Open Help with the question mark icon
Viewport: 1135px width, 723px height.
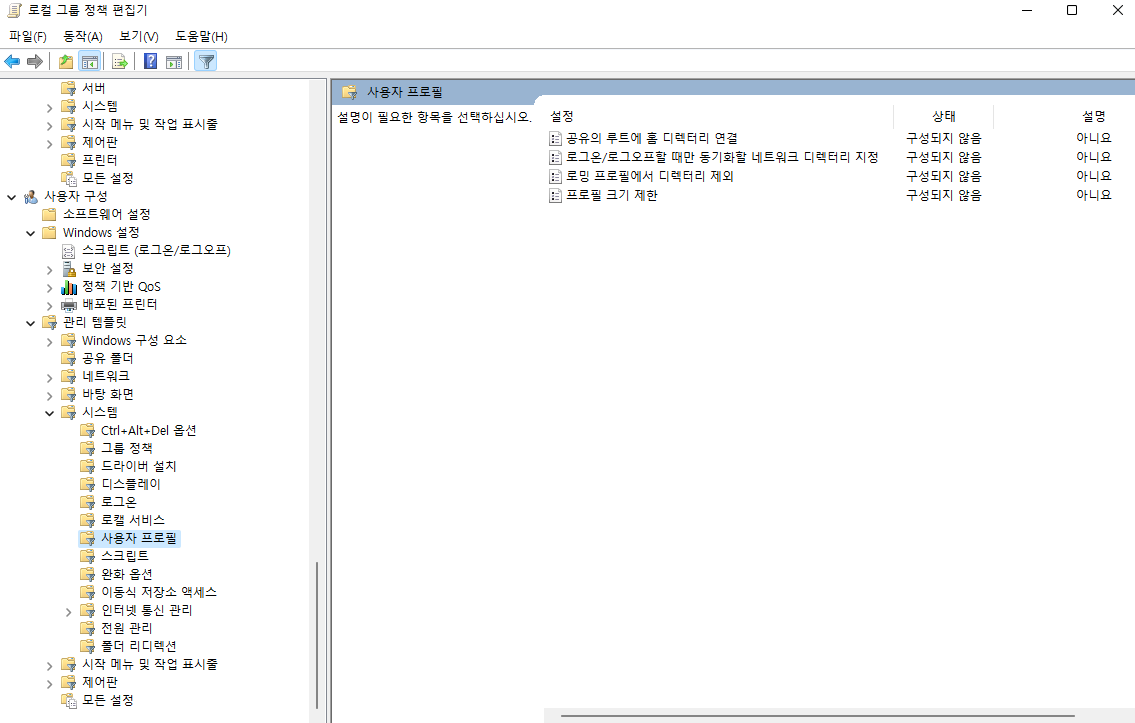151,62
